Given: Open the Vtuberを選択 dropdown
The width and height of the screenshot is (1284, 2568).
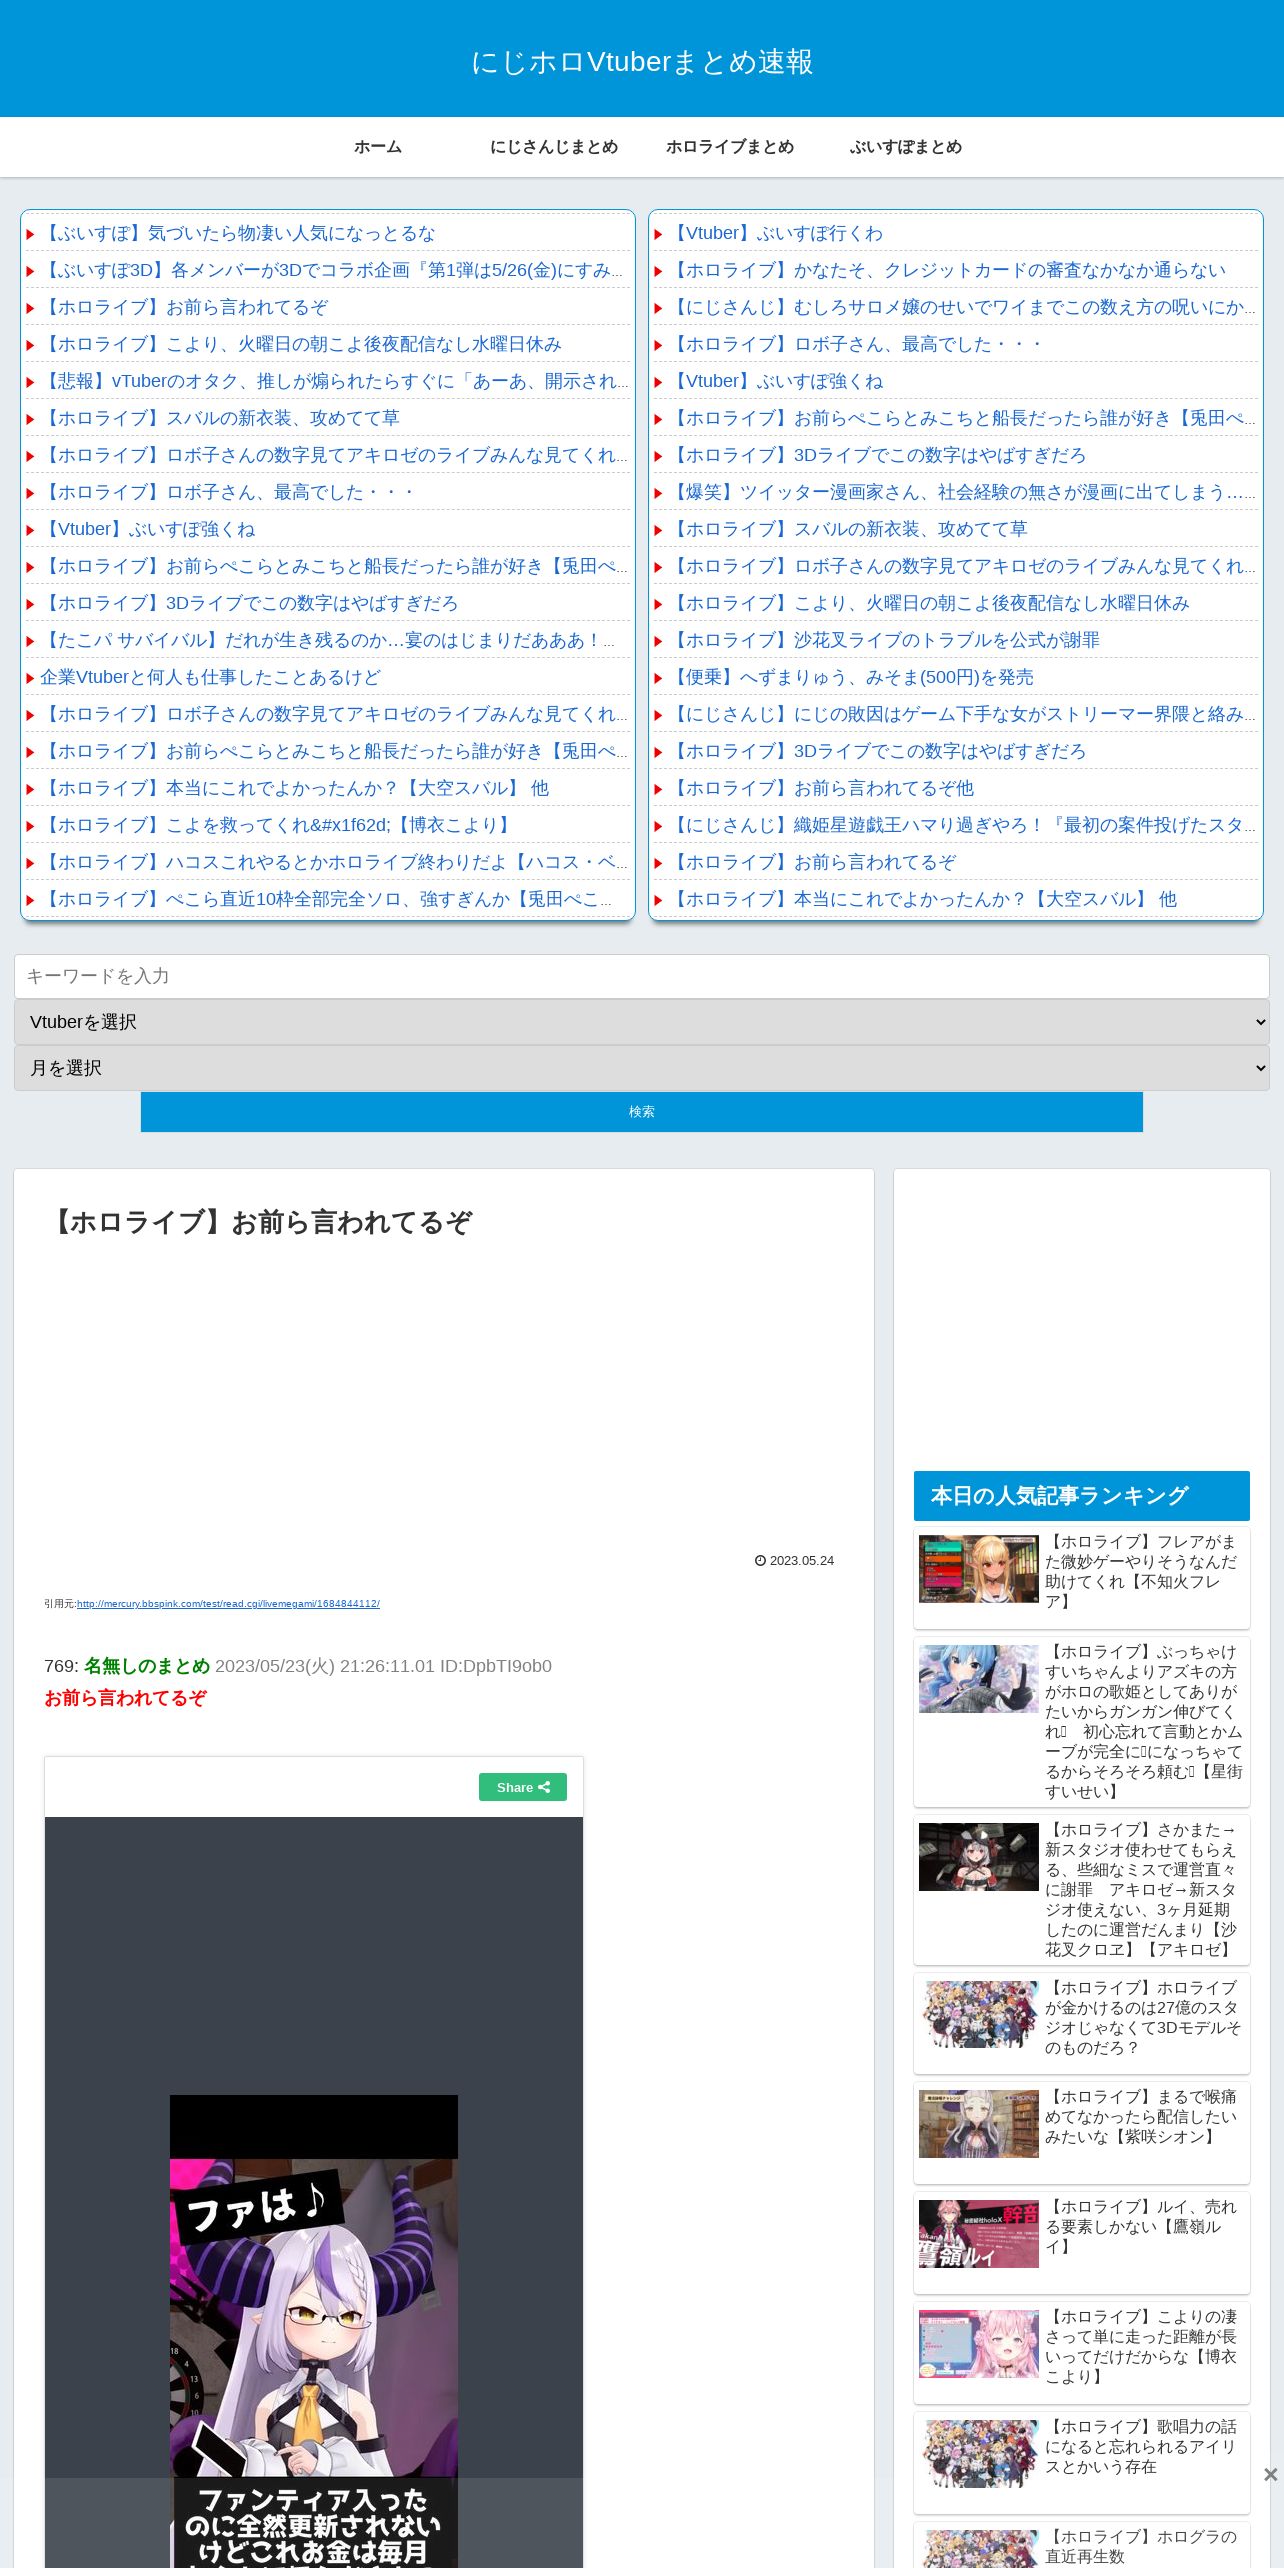Looking at the screenshot, I should click(x=642, y=1022).
